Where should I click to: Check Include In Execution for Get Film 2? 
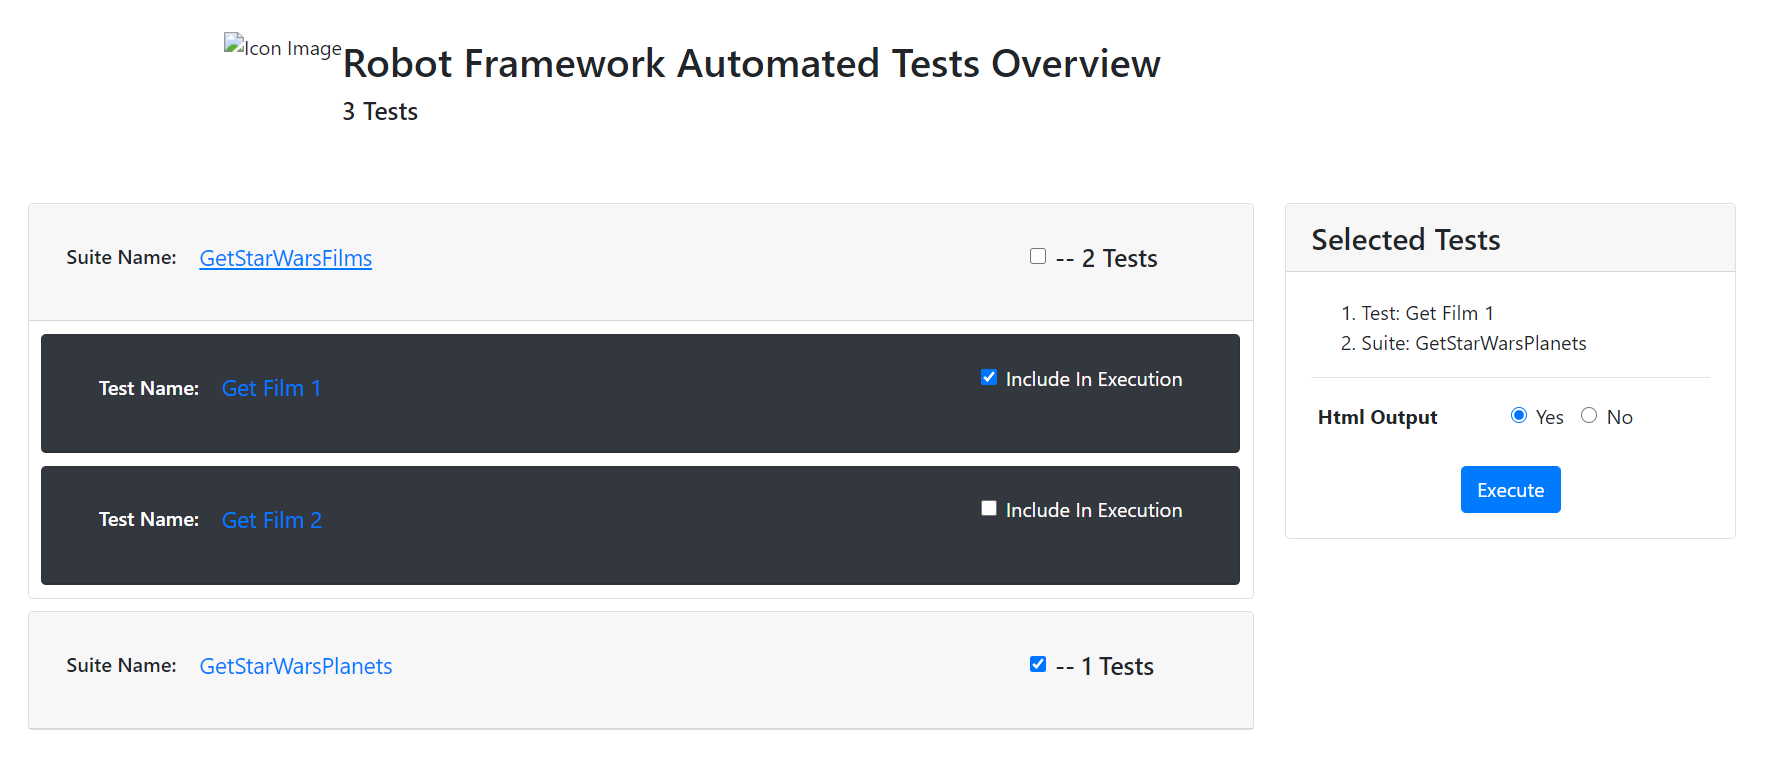(x=989, y=509)
